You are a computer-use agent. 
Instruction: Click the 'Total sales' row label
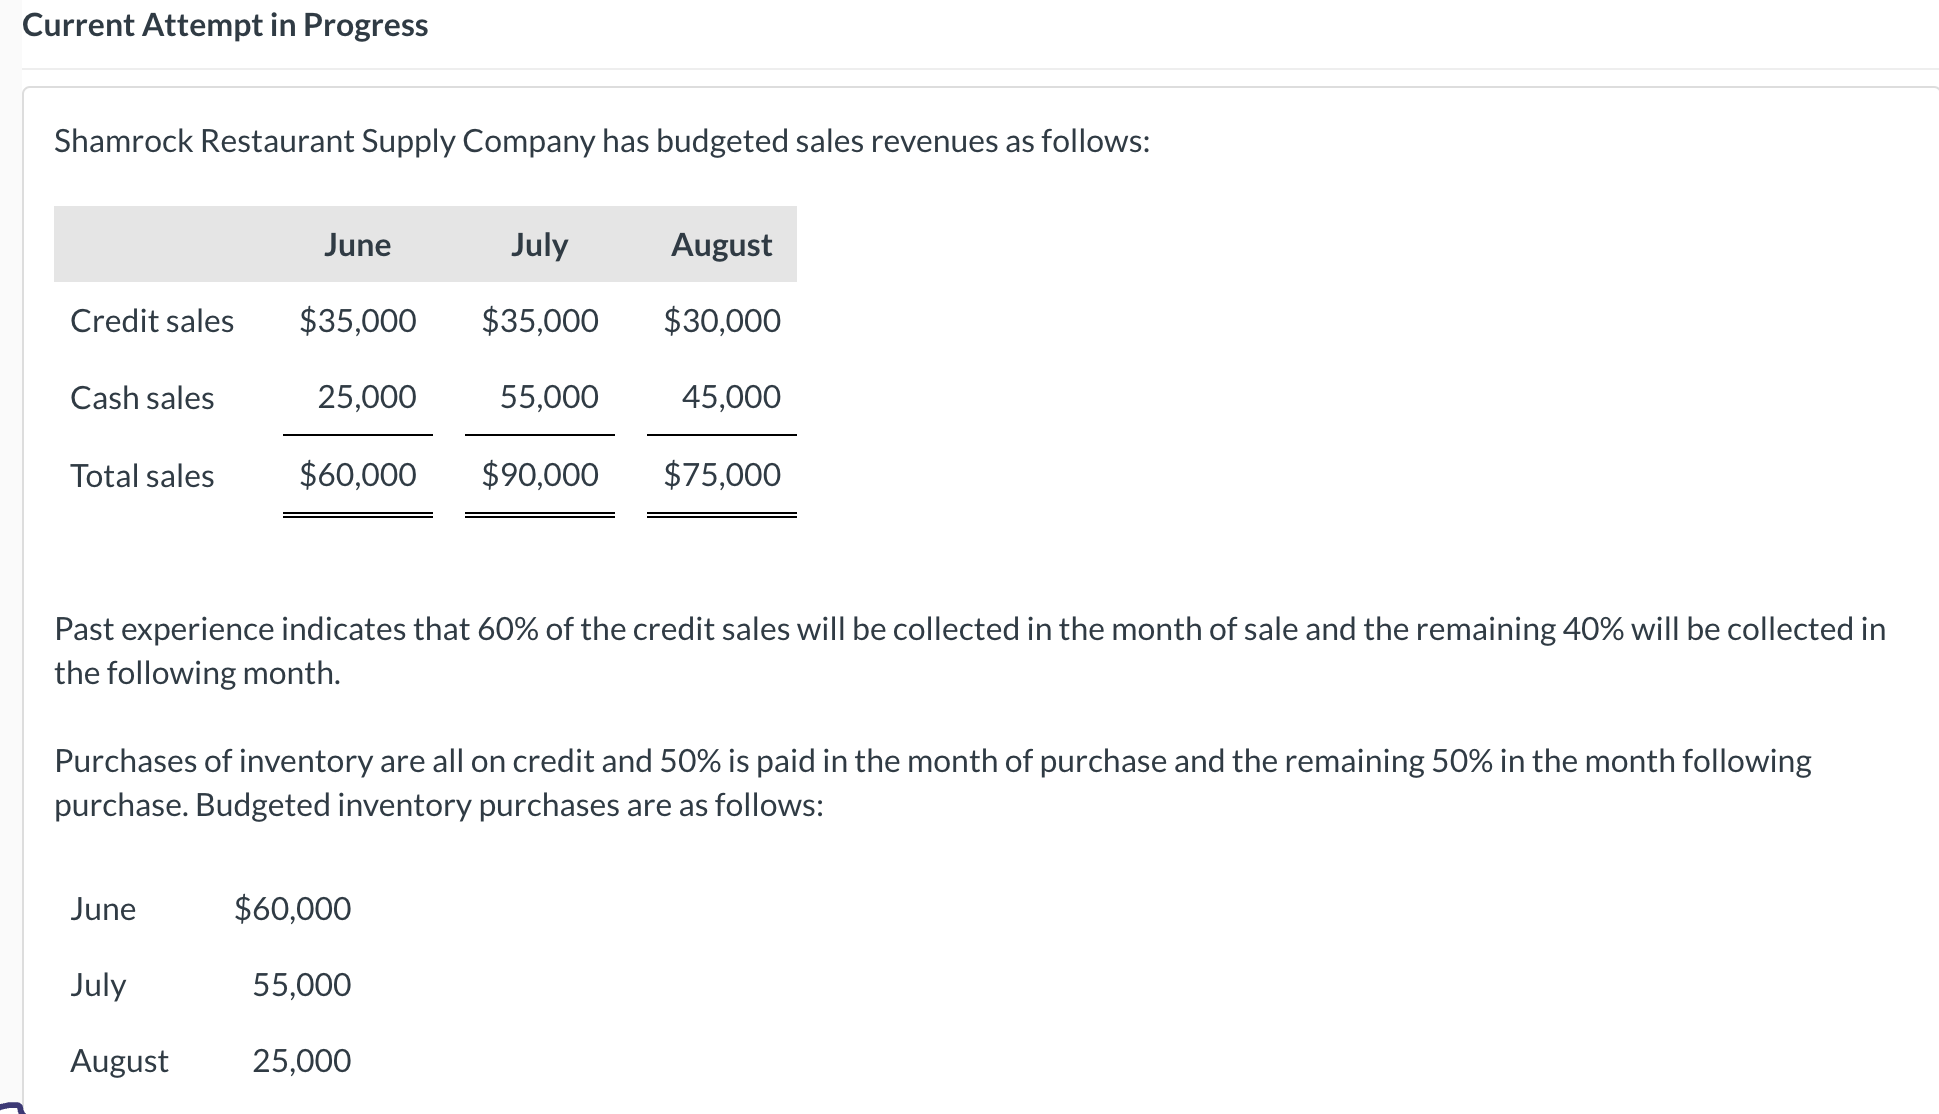pos(142,476)
